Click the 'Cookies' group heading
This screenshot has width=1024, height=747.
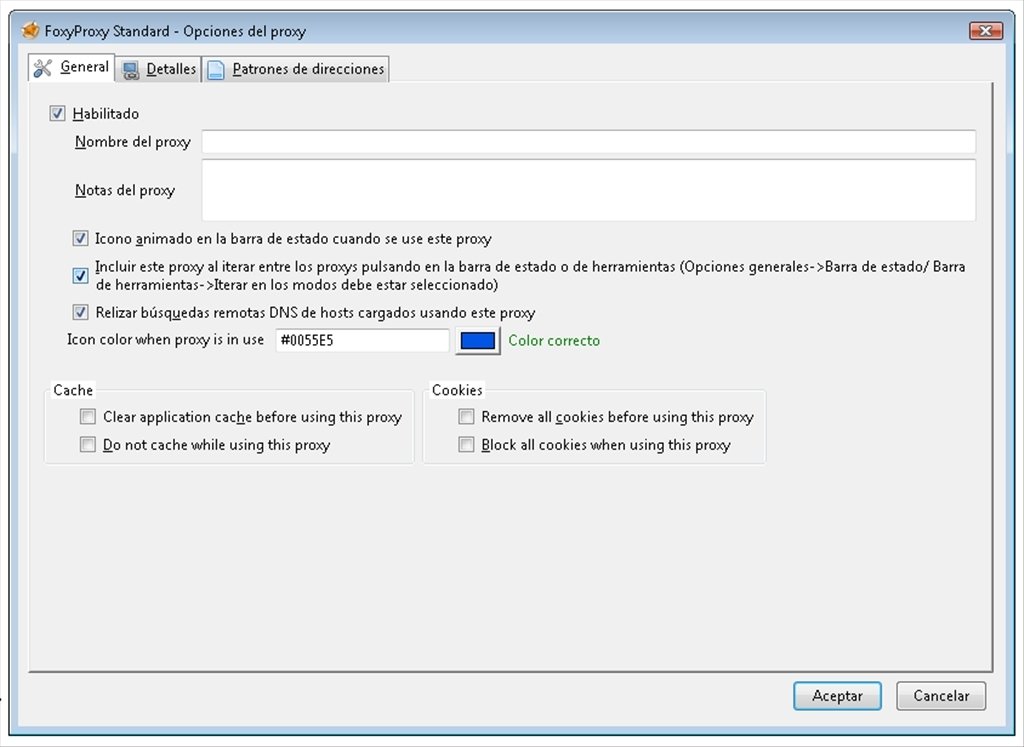[x=457, y=390]
